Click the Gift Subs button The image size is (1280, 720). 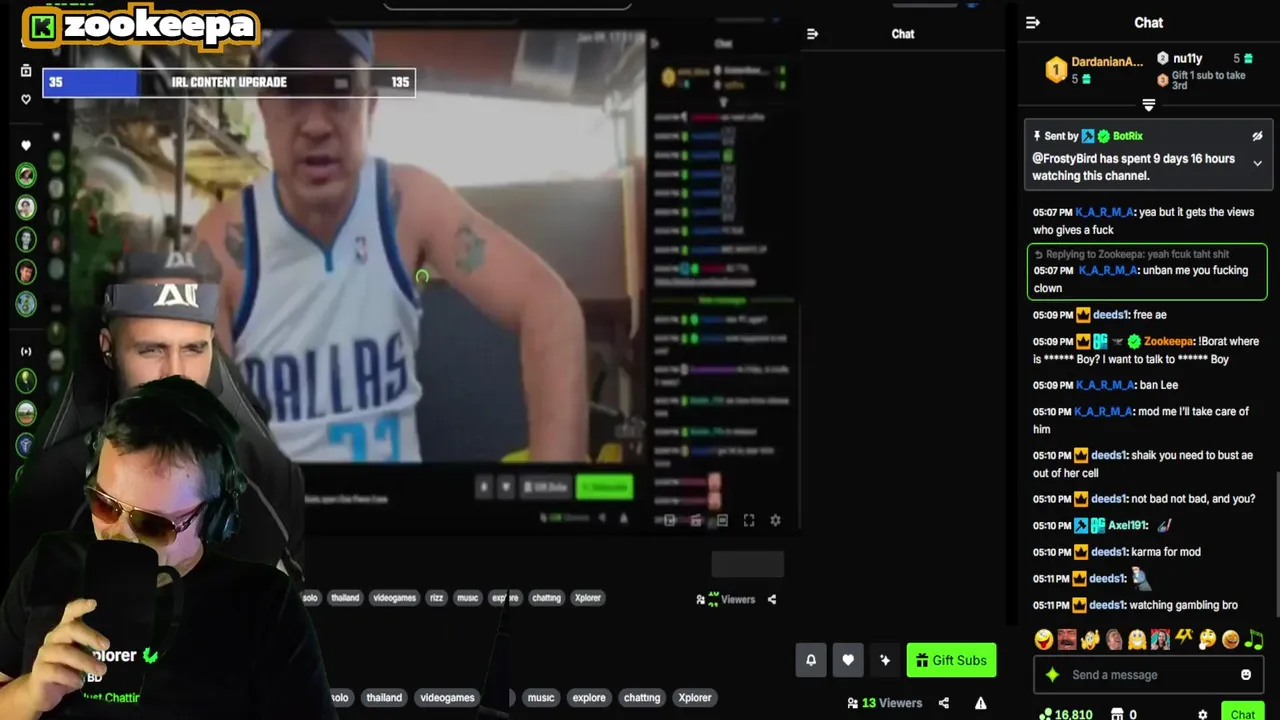tap(951, 660)
